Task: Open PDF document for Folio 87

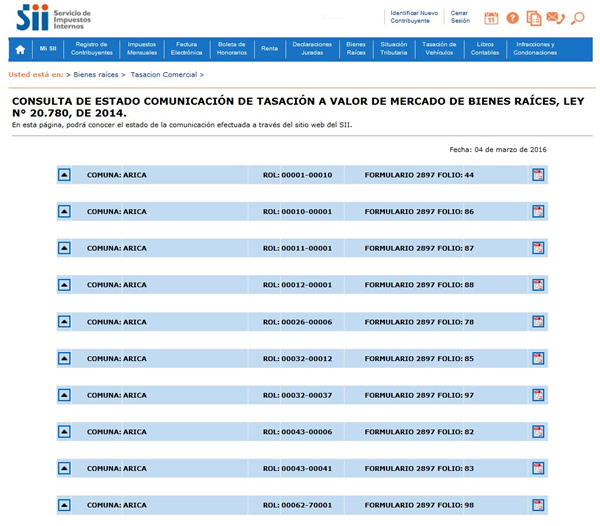Action: [x=538, y=248]
